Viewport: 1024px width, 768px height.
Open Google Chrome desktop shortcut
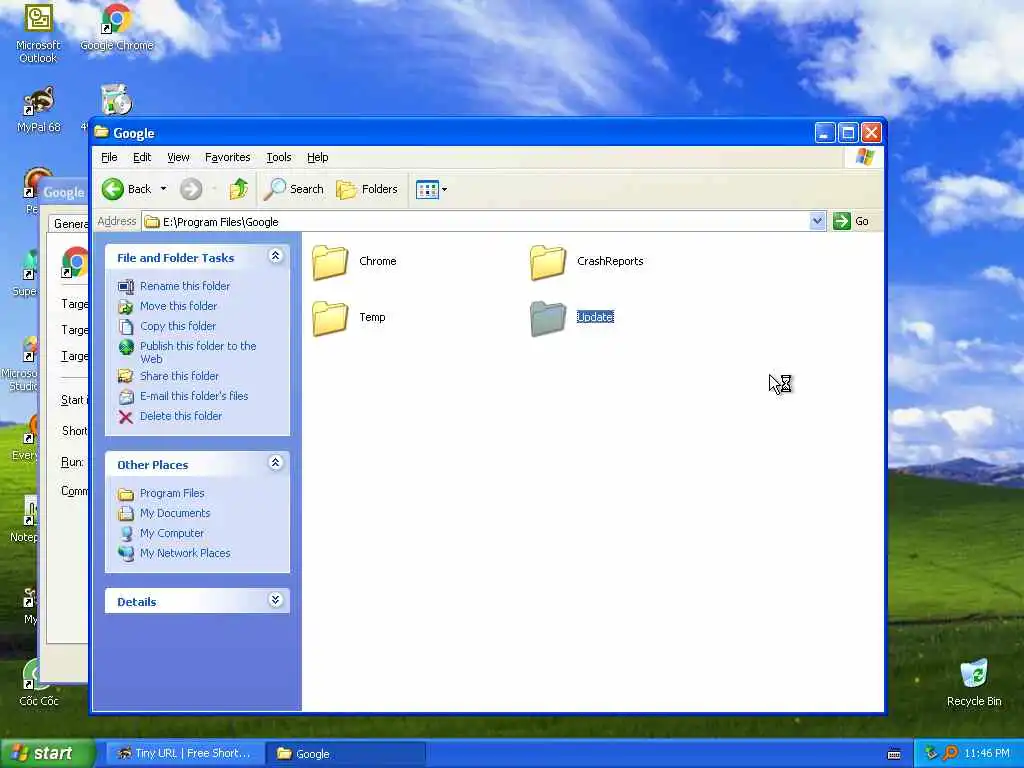(117, 27)
